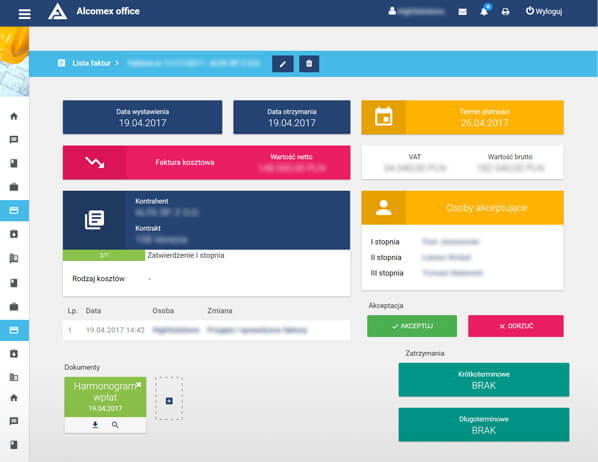Screen dimensions: 598x462
Task: Remove Harmonogram wpłat with X icon
Action: (x=139, y=384)
